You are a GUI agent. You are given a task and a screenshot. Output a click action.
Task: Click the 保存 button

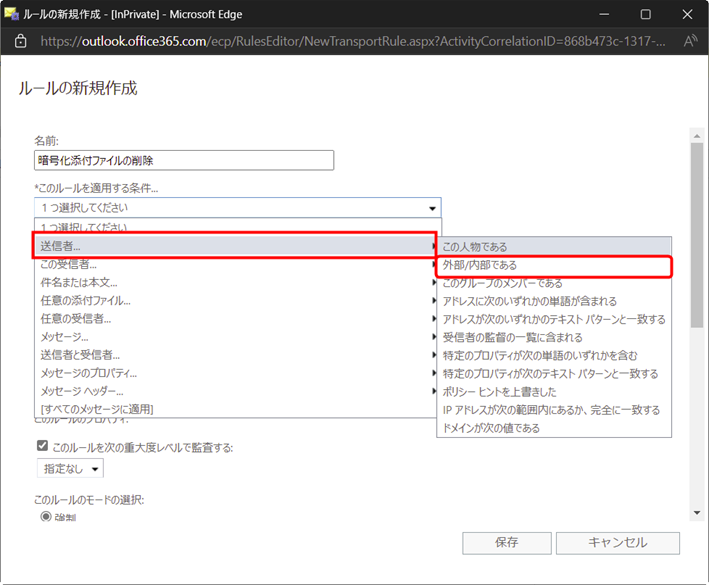(x=506, y=543)
